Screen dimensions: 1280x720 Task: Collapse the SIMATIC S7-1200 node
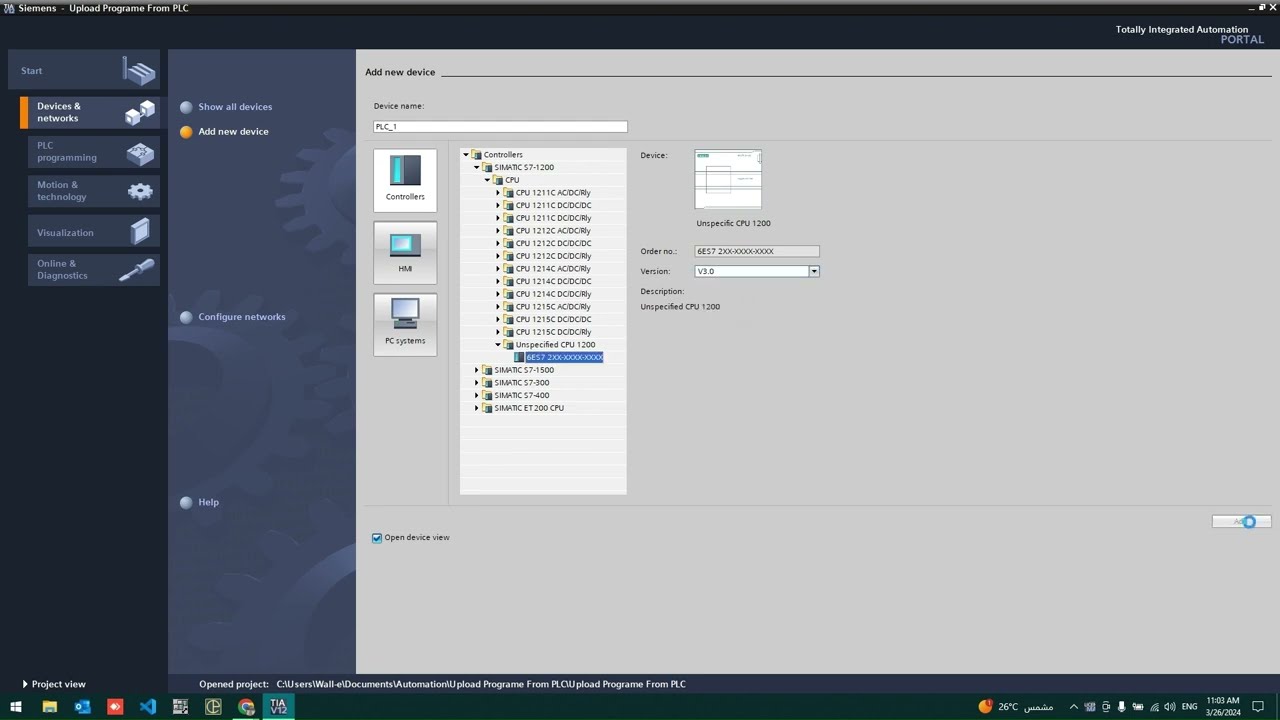point(477,168)
